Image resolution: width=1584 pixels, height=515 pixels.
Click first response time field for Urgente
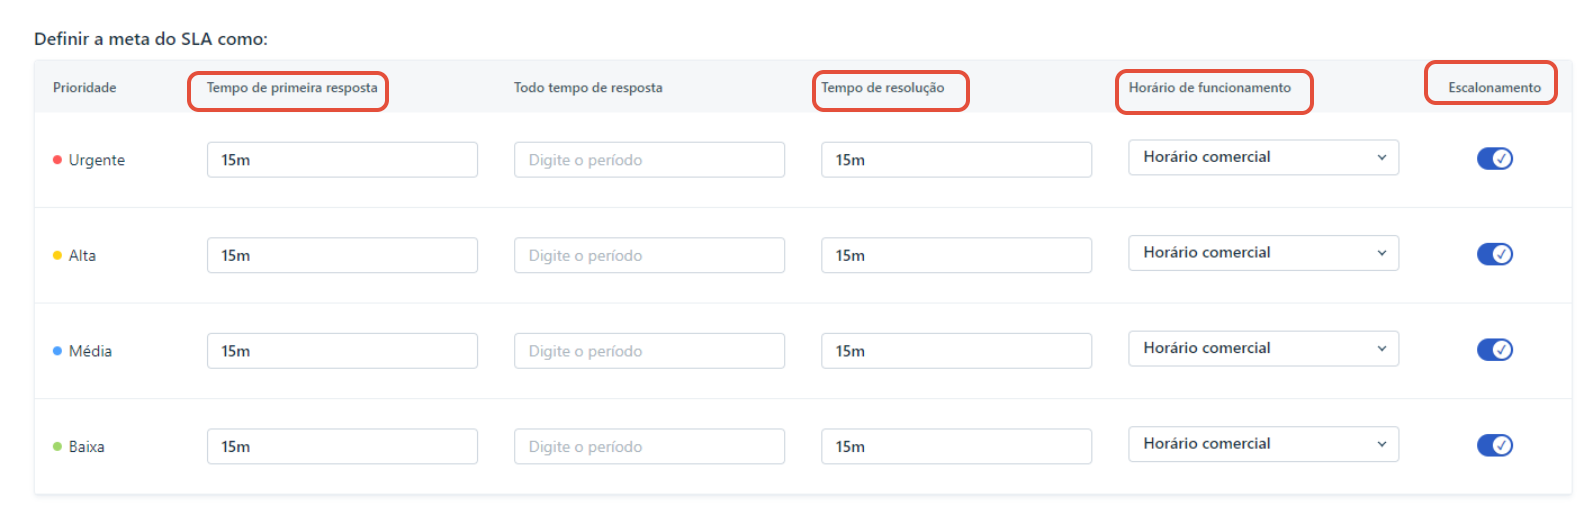[342, 160]
